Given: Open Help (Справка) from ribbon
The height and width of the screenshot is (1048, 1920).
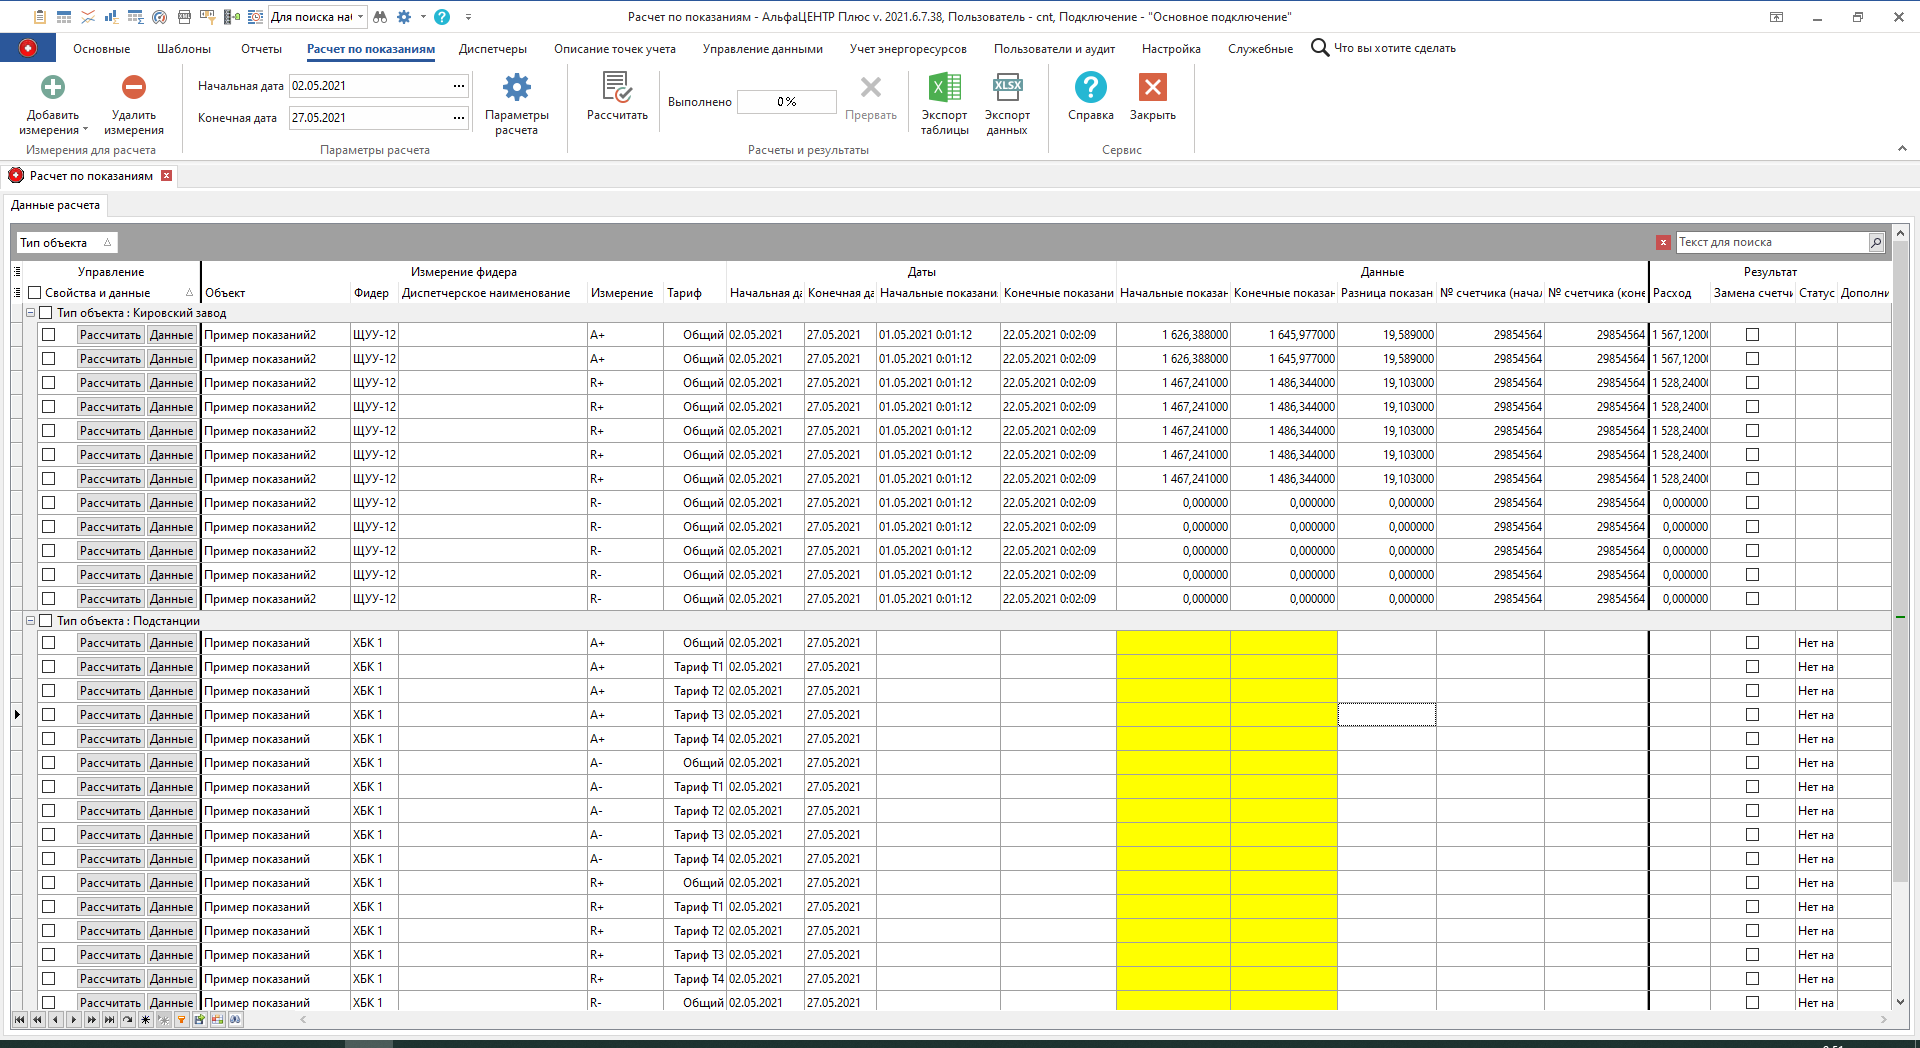Looking at the screenshot, I should tap(1090, 88).
